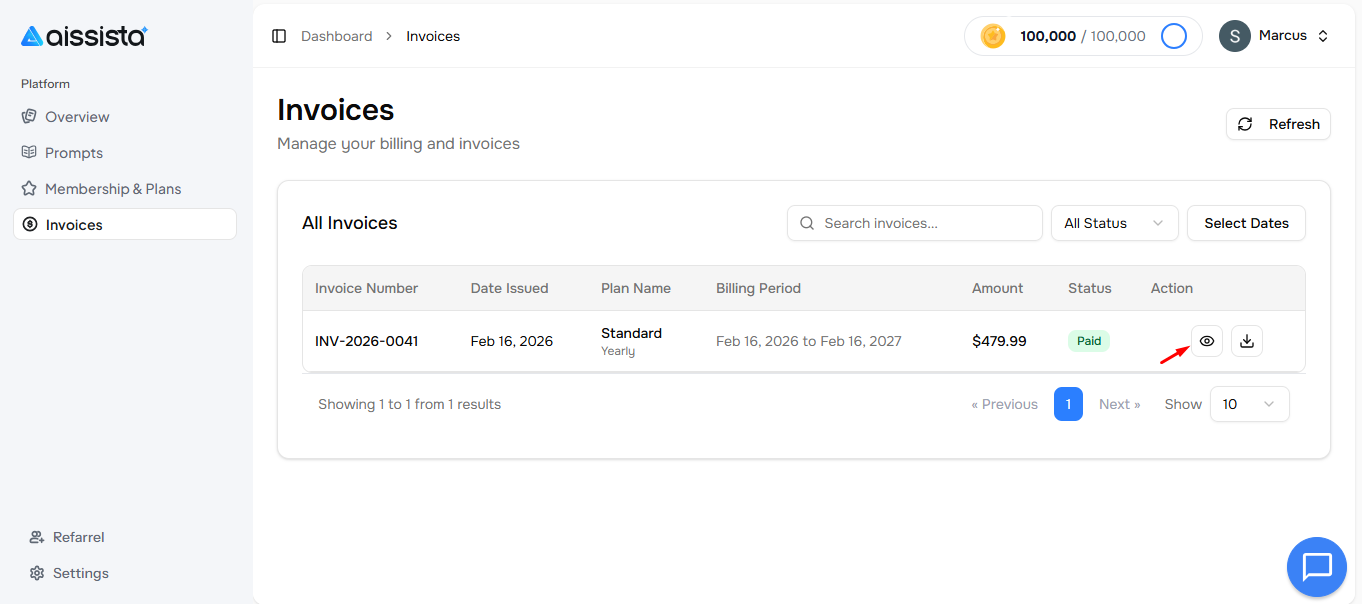1362x604 pixels.
Task: Click the Marcus user avatar
Action: point(1234,36)
